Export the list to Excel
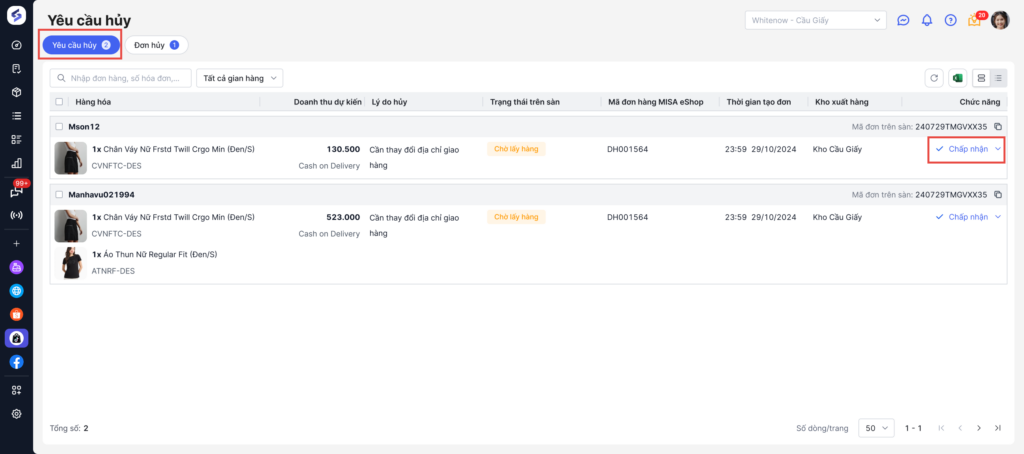1024x454 pixels. click(x=957, y=78)
